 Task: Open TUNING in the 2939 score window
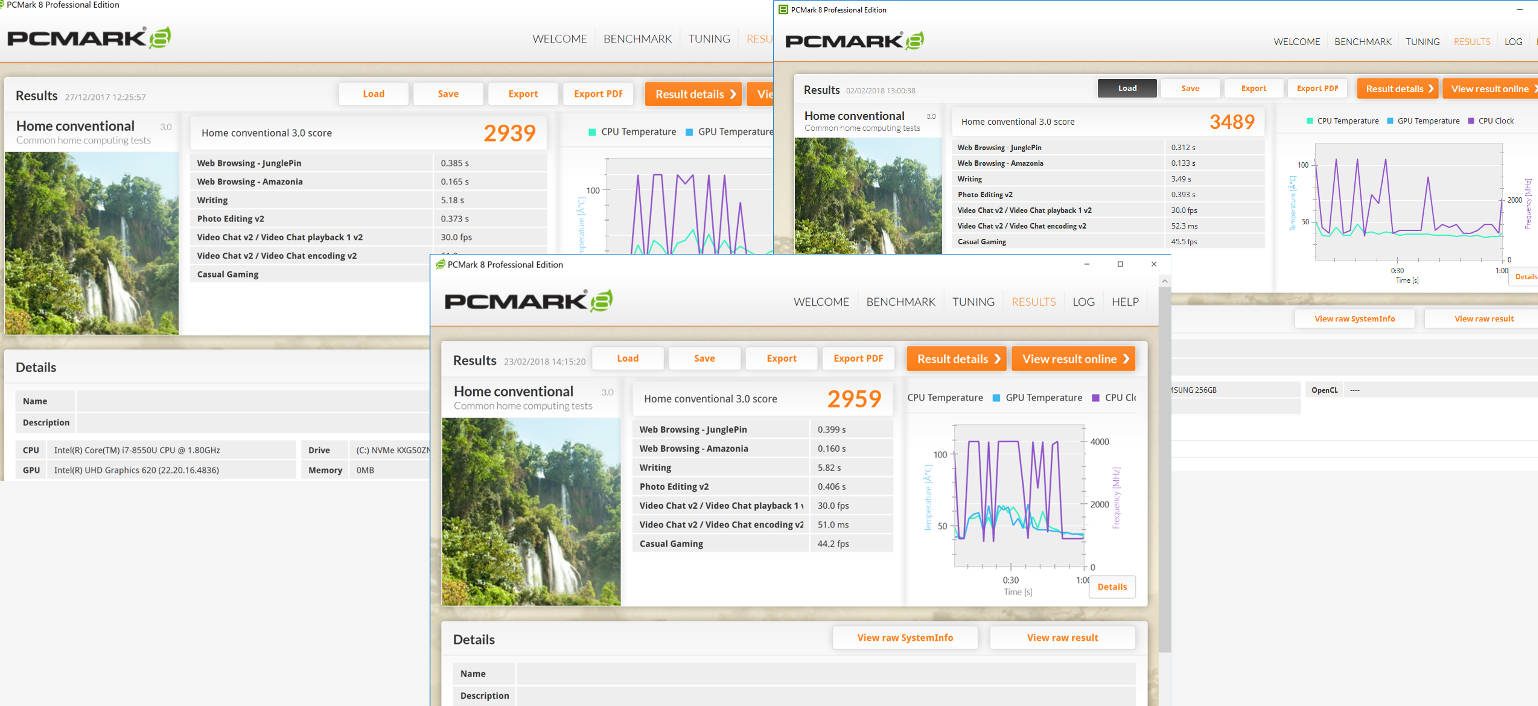(709, 39)
